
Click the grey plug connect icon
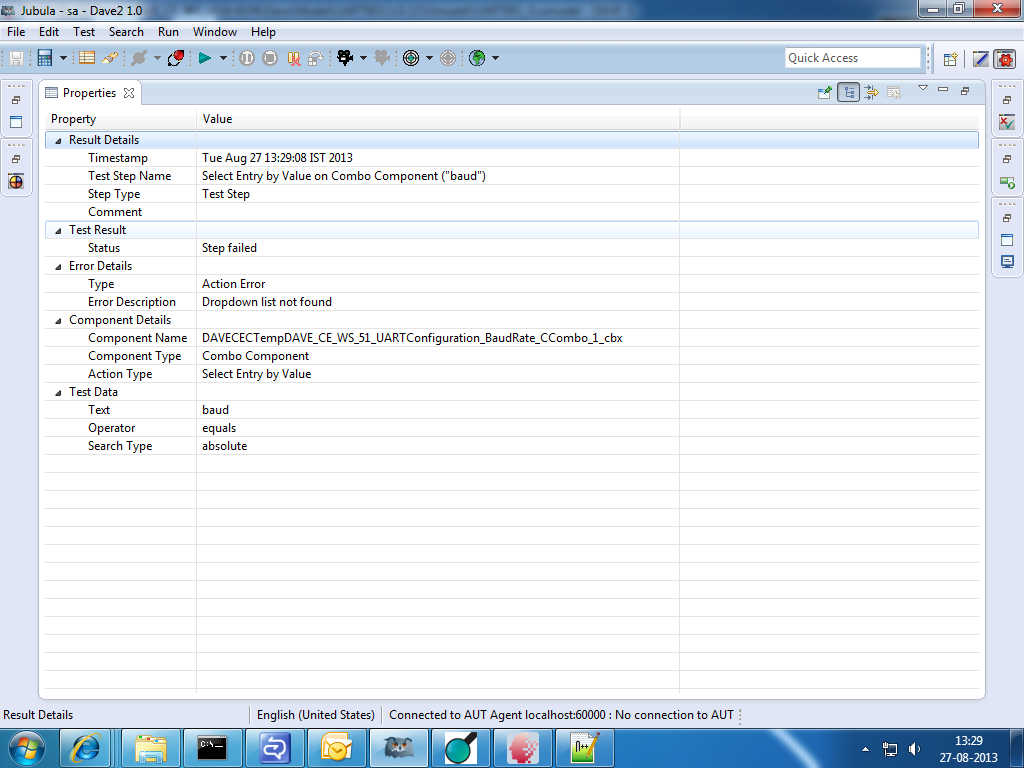pos(138,58)
